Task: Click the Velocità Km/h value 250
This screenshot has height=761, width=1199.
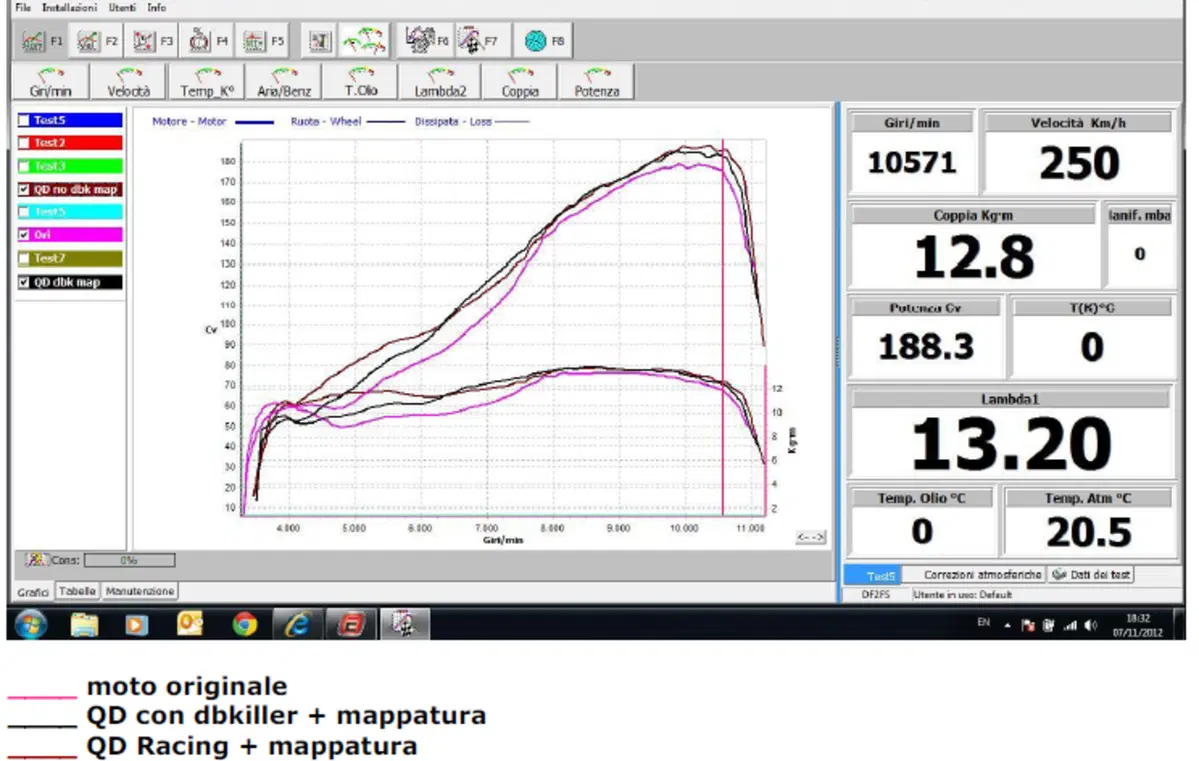Action: (1079, 163)
